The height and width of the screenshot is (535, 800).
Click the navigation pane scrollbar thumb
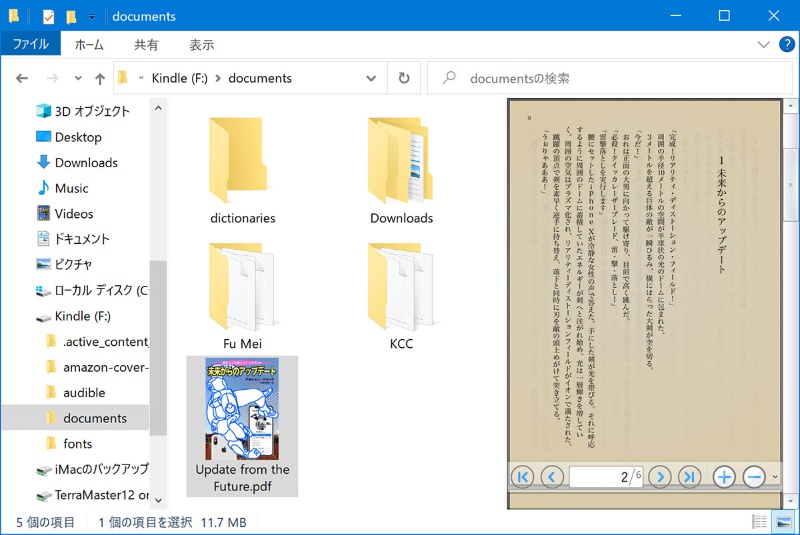tap(158, 347)
